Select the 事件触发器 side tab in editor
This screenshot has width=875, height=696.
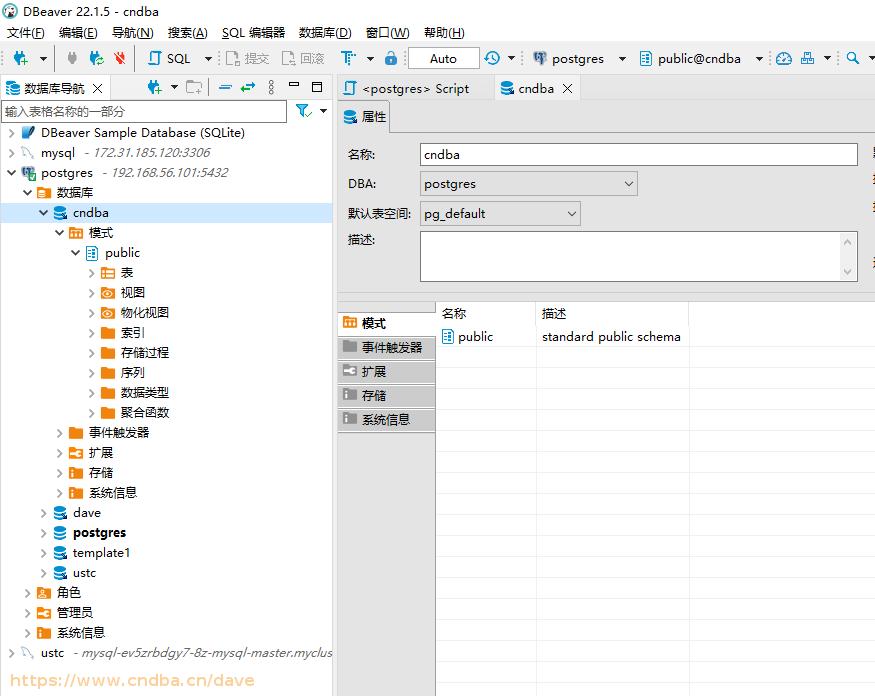pos(386,347)
